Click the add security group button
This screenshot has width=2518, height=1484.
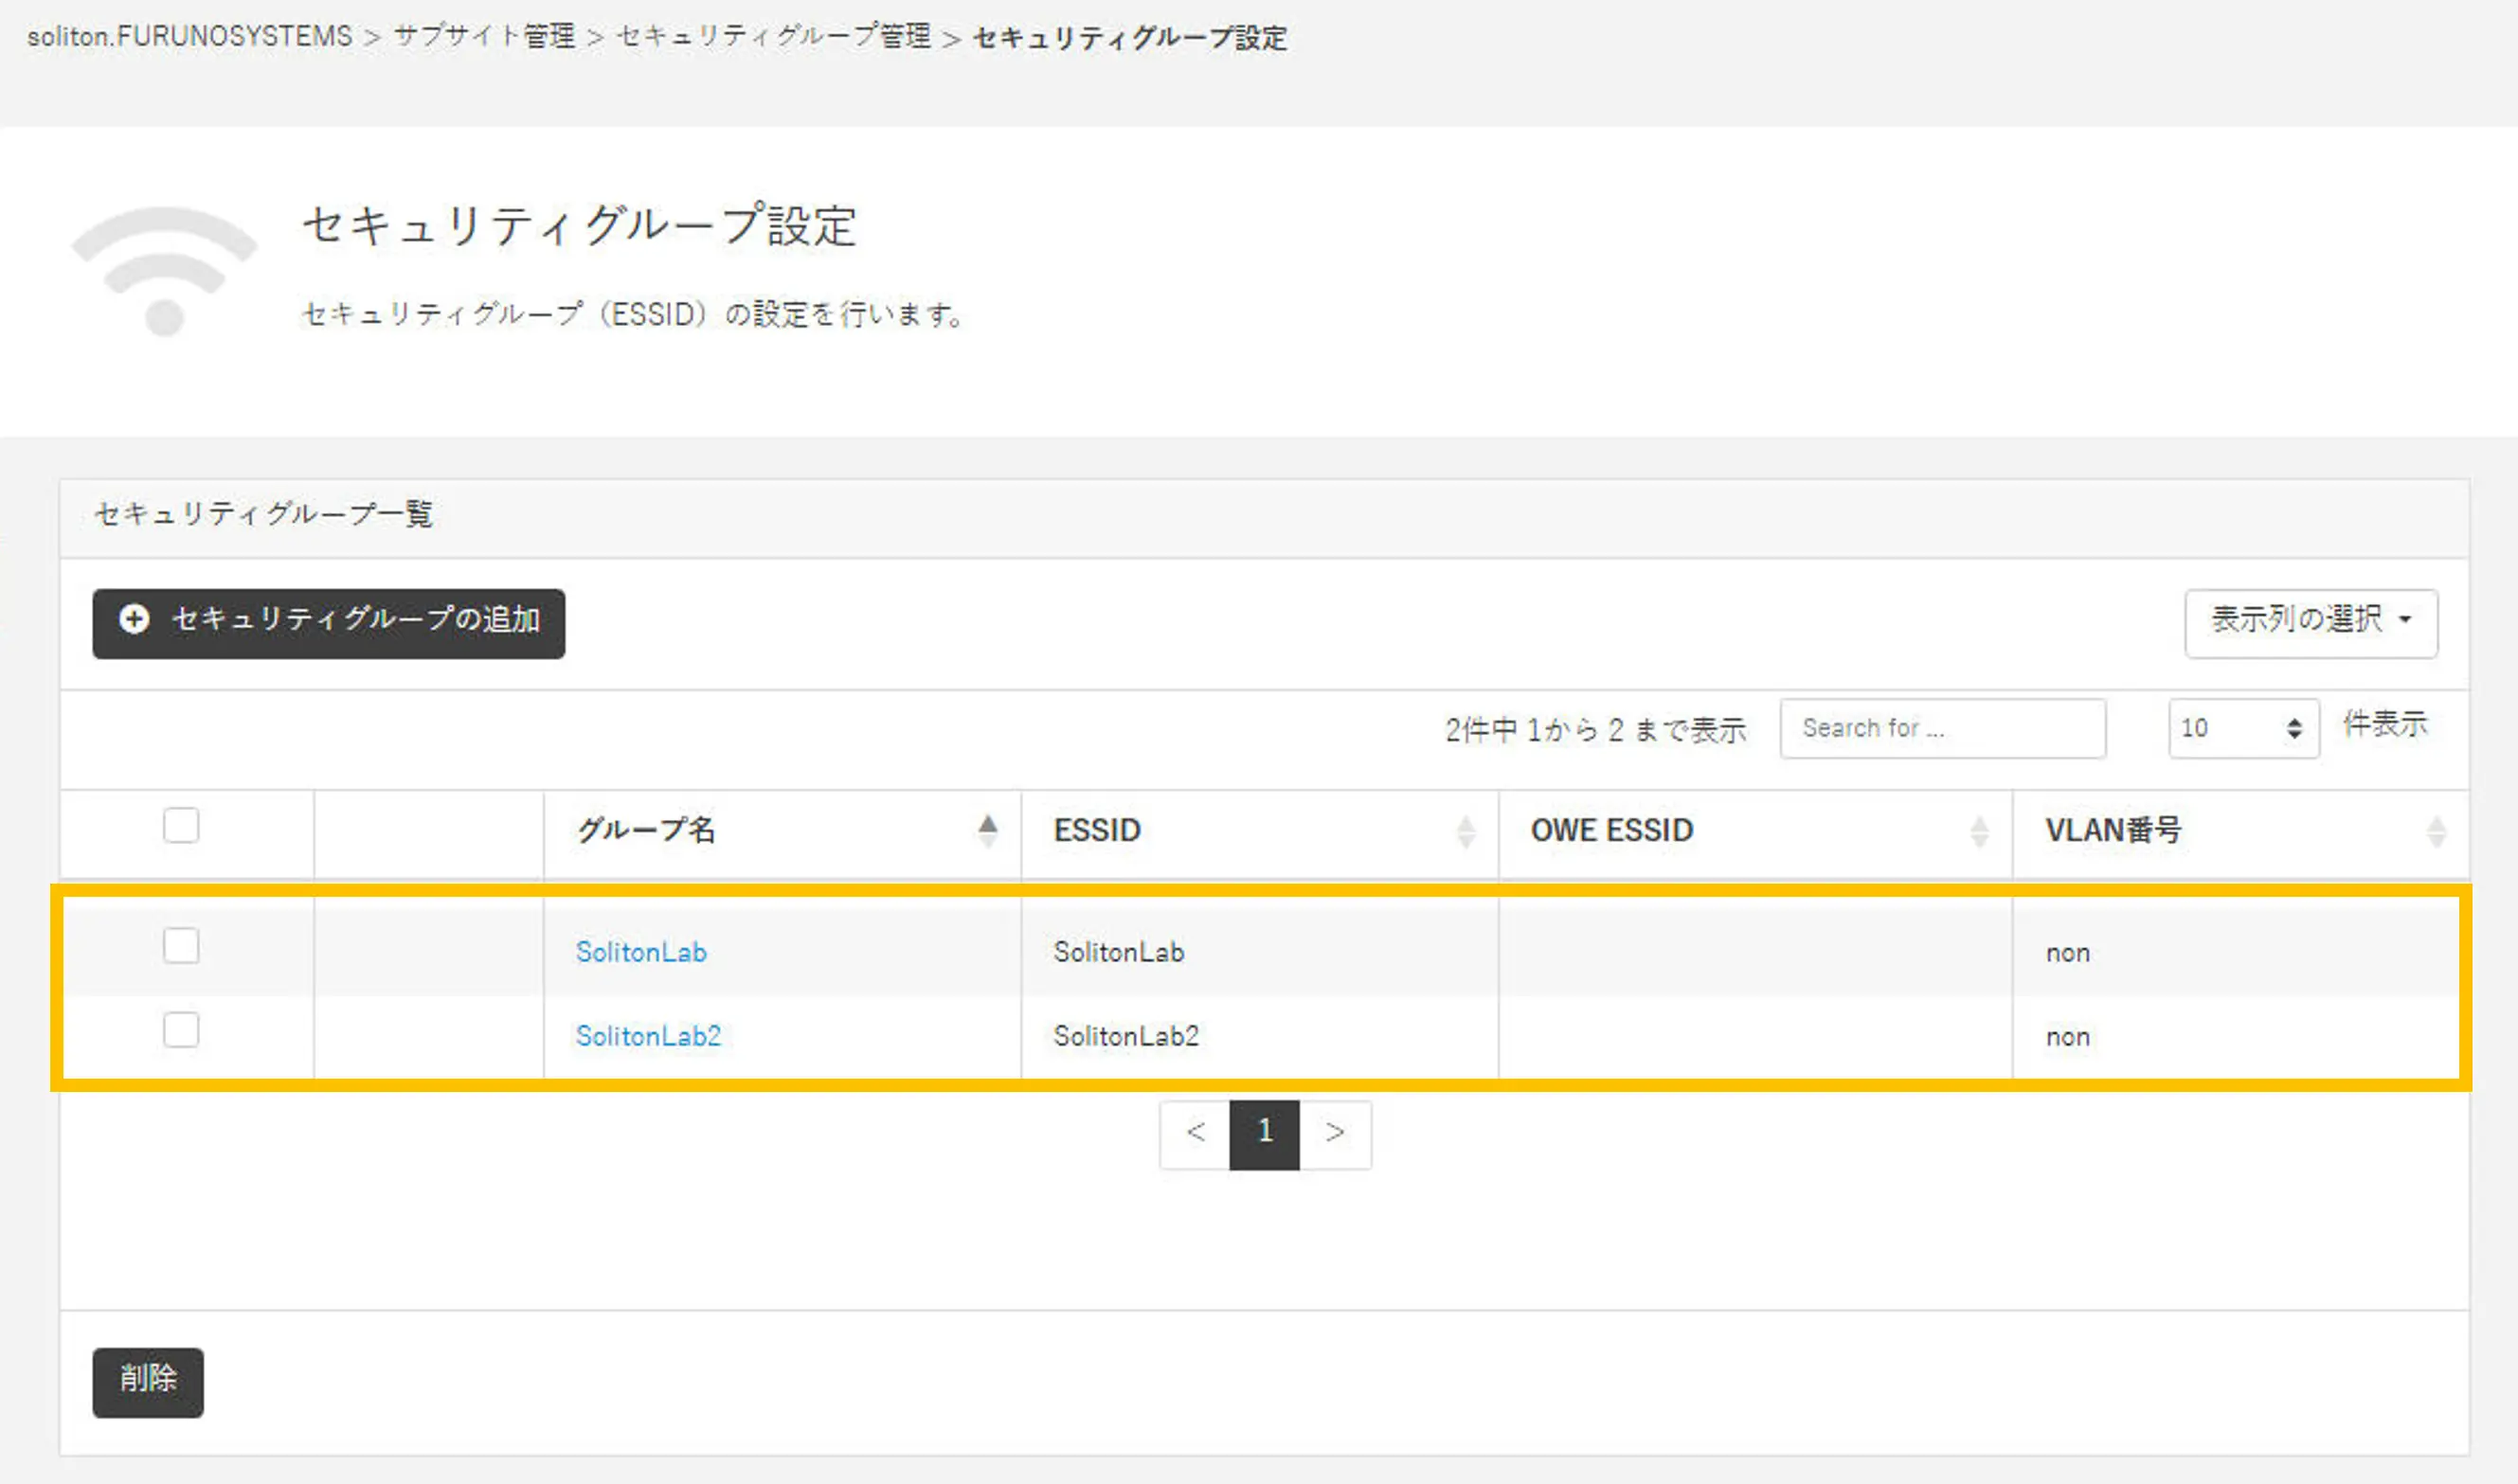pos(328,623)
